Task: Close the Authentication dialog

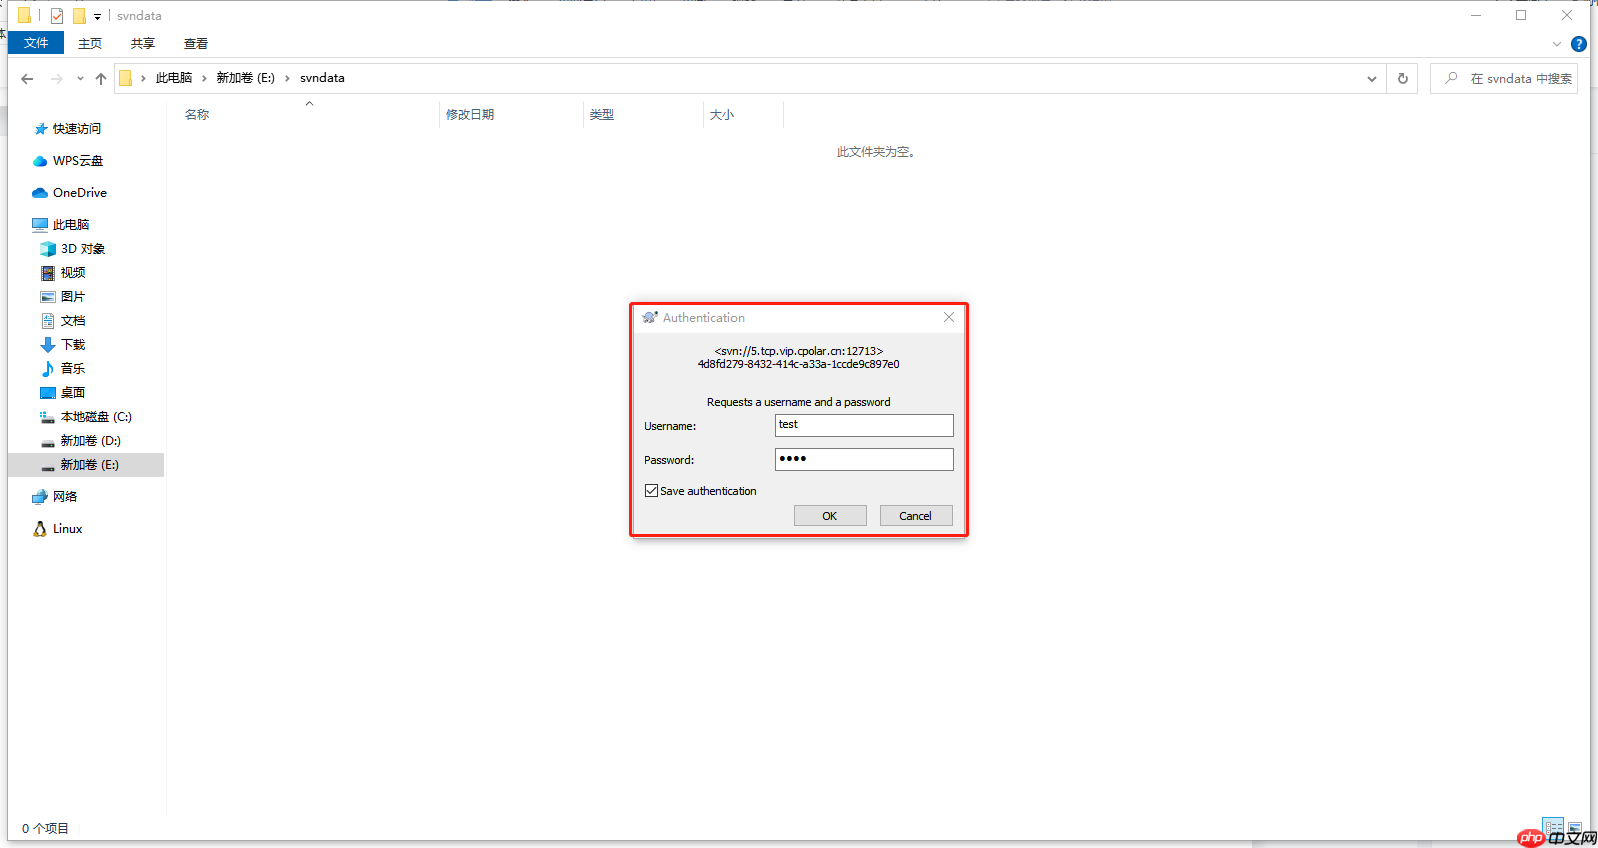Action: click(949, 318)
